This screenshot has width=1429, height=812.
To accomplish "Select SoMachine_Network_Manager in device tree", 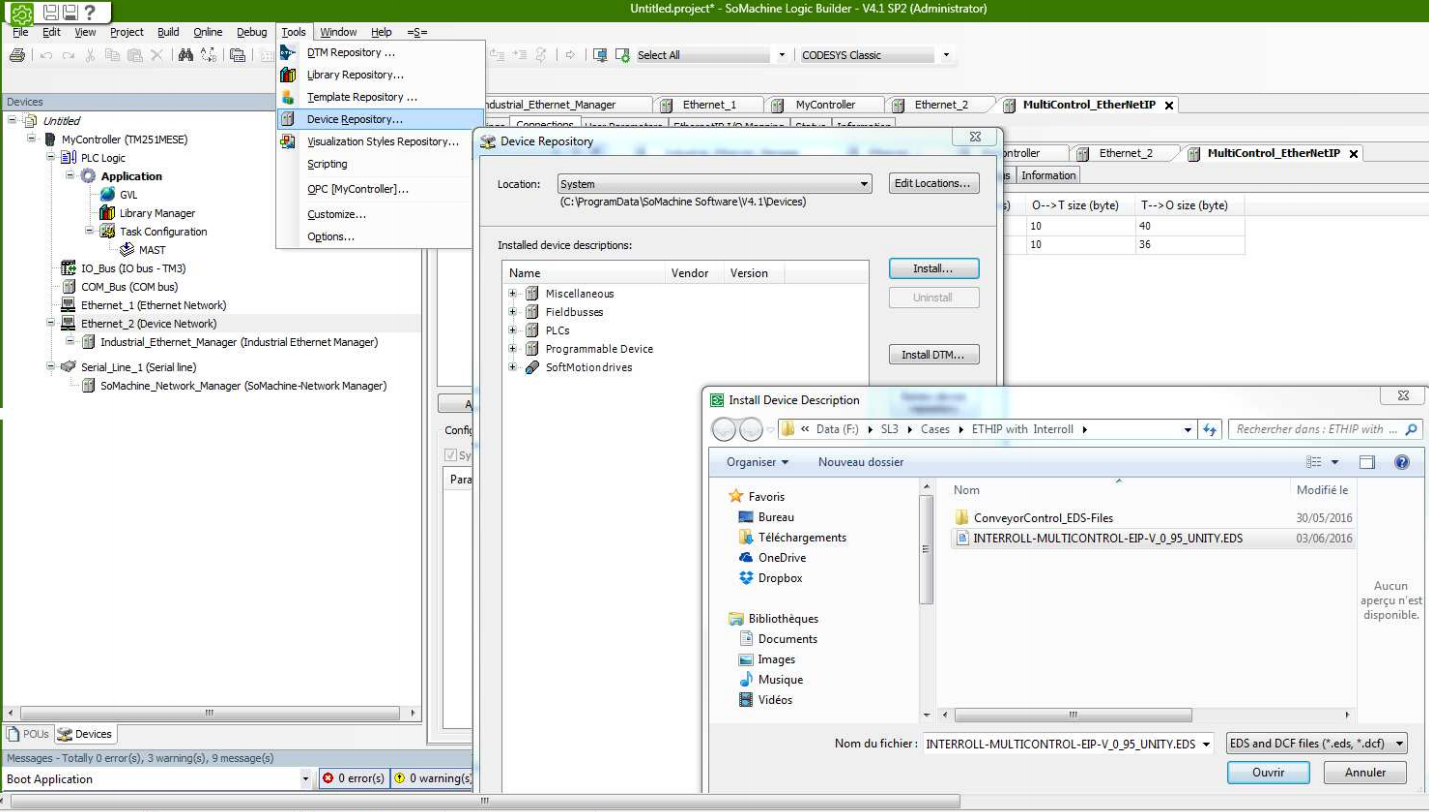I will click(243, 386).
